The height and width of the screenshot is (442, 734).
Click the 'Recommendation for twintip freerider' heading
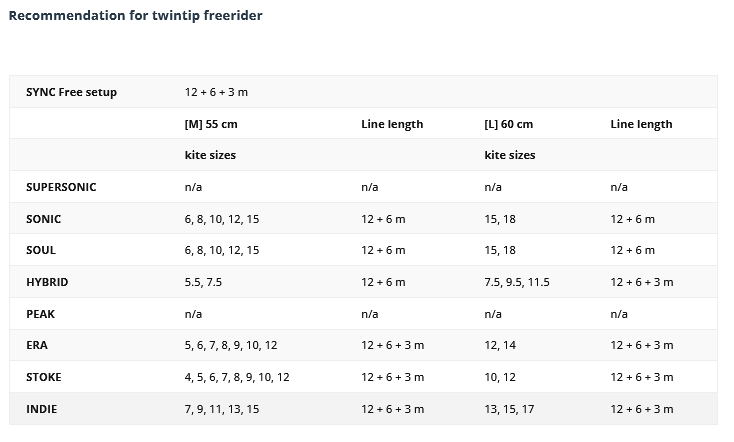(x=135, y=16)
